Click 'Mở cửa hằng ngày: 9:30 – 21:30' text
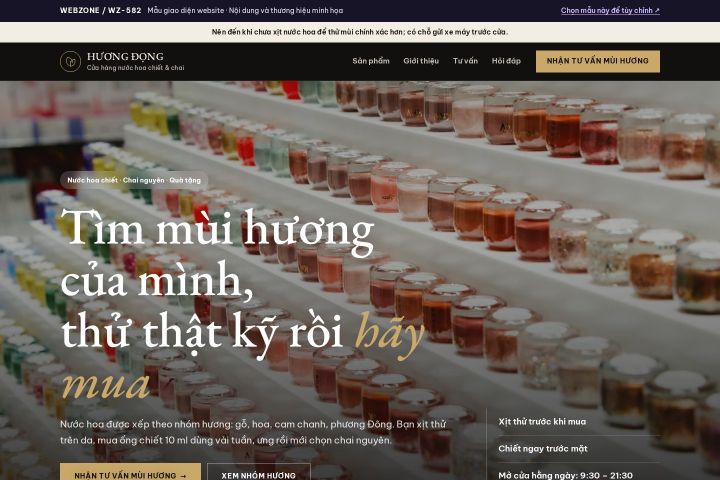The image size is (720, 480). coord(565,475)
